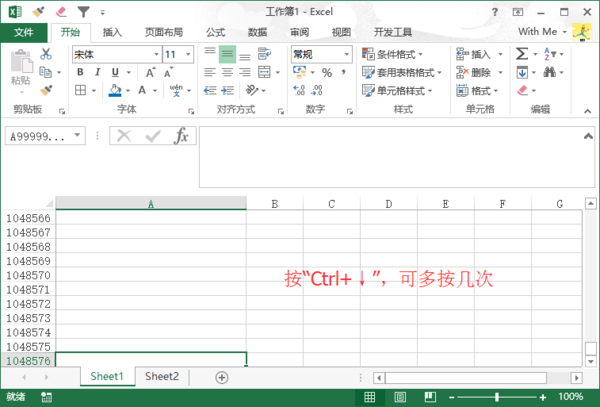Click the fill color bucket swatch
The image size is (600, 407).
point(115,91)
